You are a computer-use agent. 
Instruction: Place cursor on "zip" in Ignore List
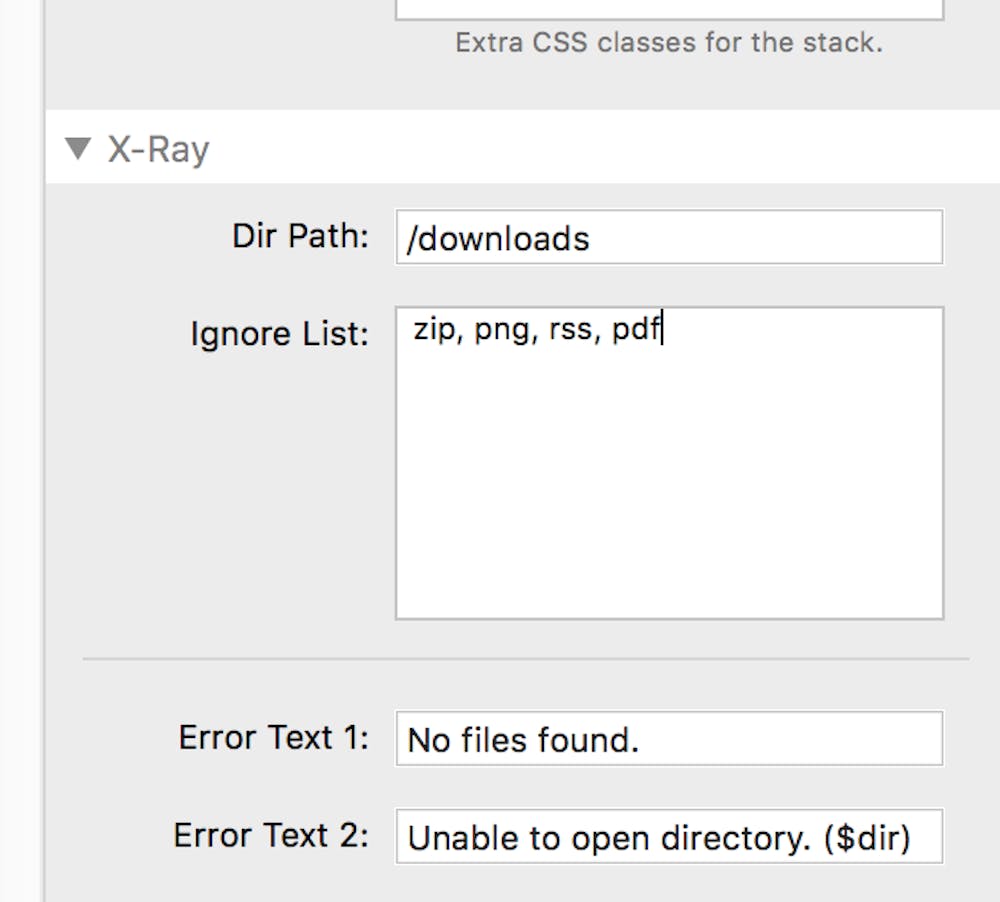tap(432, 330)
